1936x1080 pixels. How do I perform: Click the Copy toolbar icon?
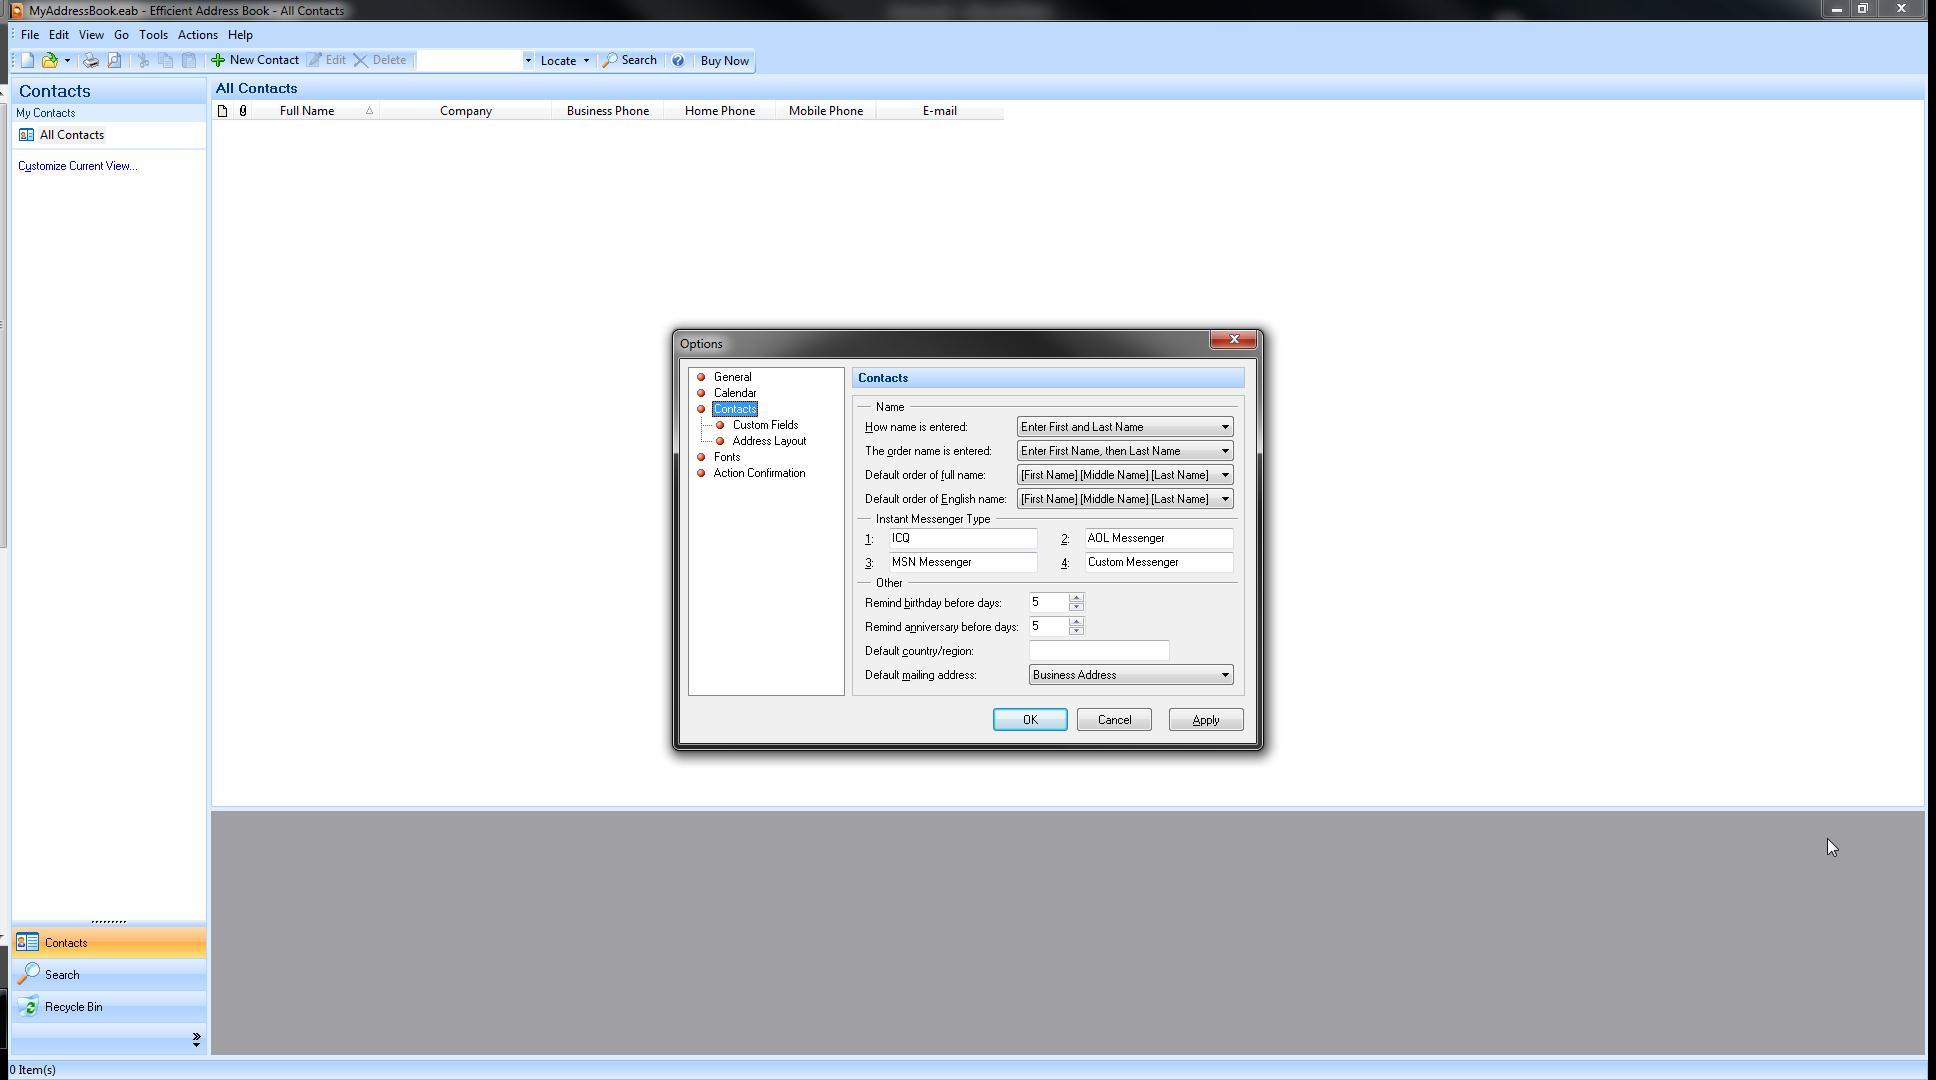click(165, 60)
